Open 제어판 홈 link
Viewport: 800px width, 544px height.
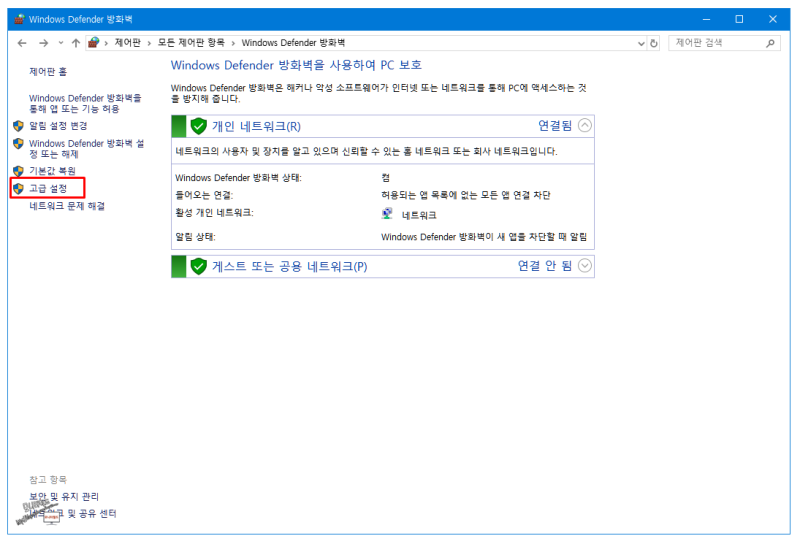[x=48, y=71]
